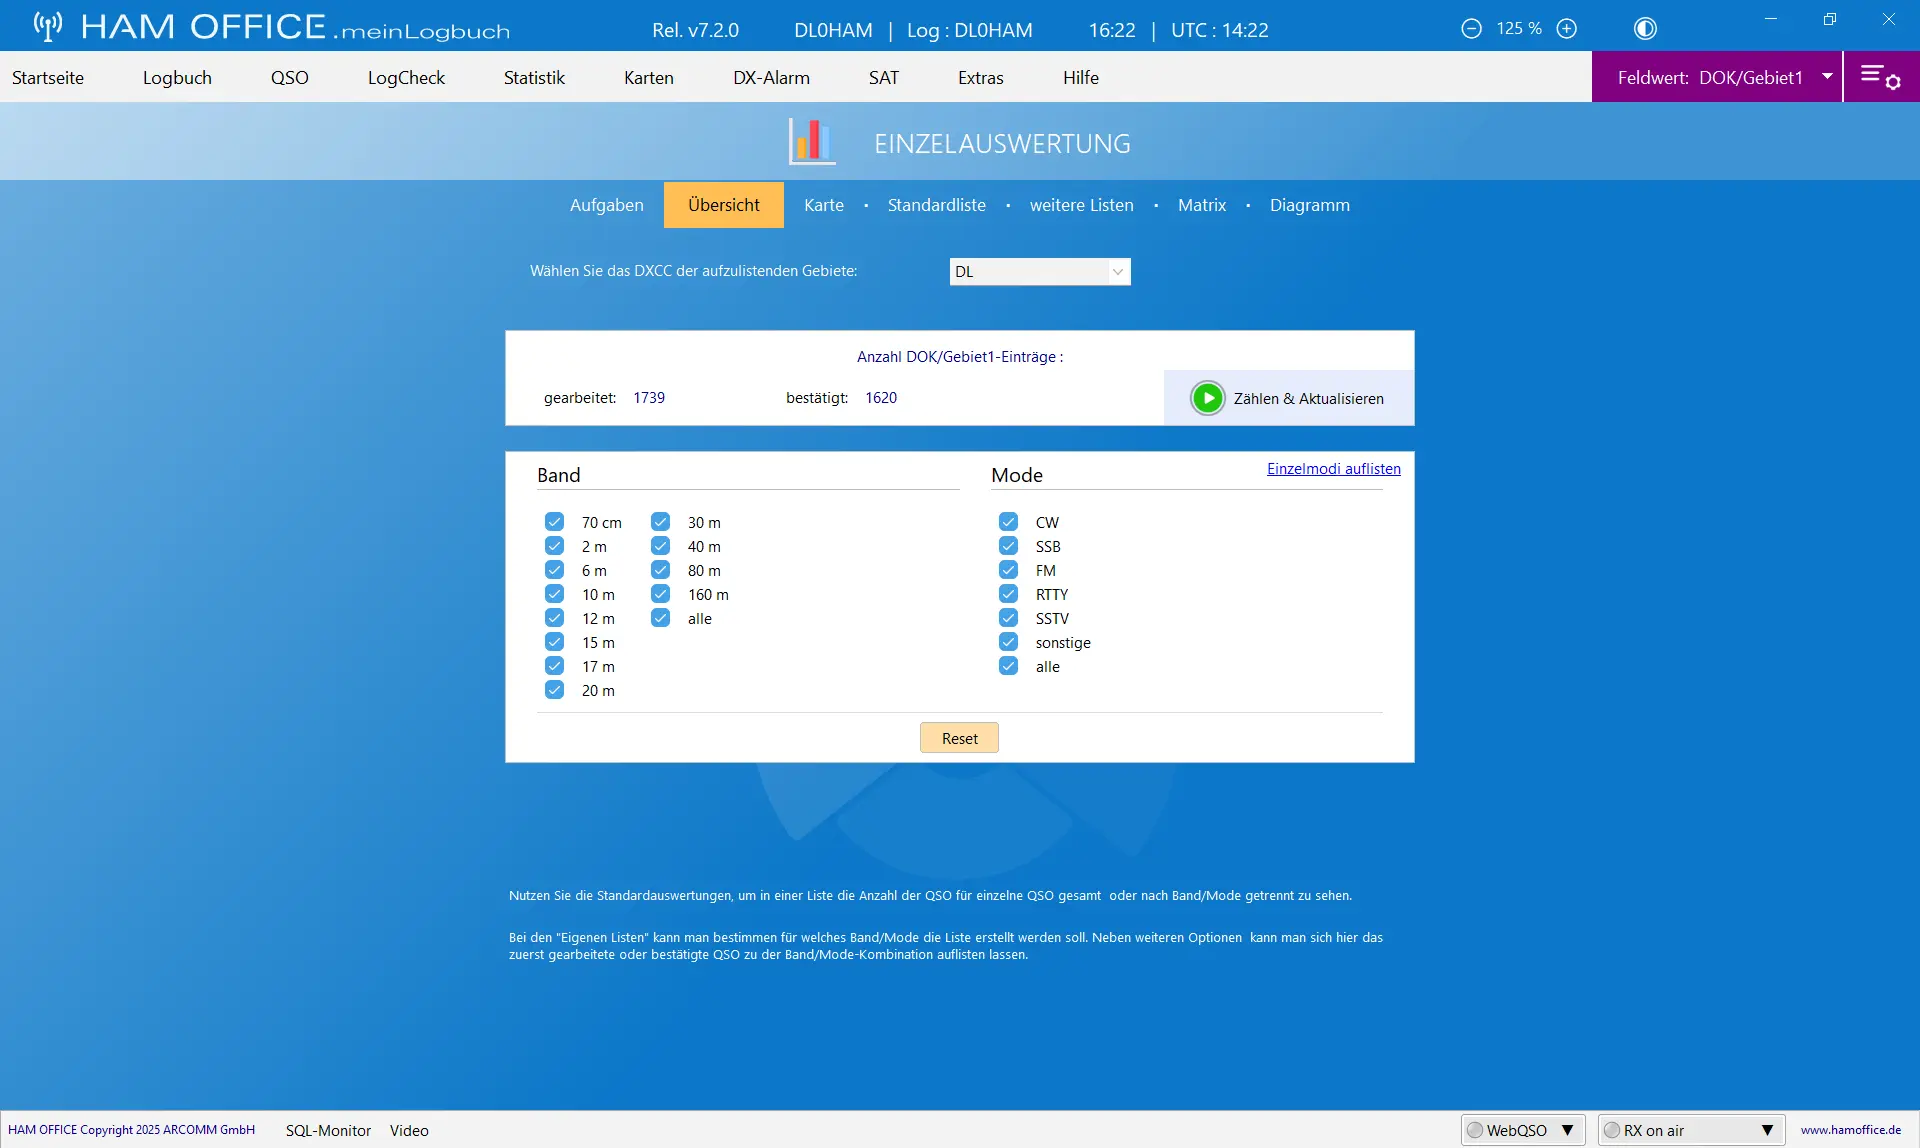
Task: Click the Einzelauswertung bar chart icon
Action: (x=811, y=142)
